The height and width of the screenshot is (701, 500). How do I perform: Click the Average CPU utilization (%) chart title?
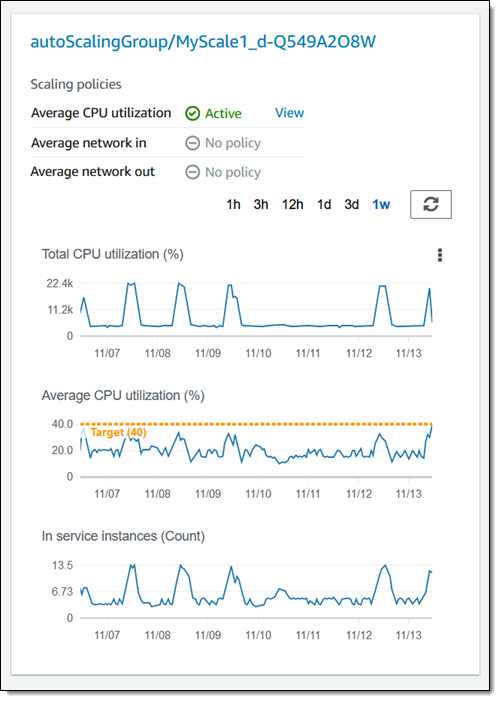123,396
